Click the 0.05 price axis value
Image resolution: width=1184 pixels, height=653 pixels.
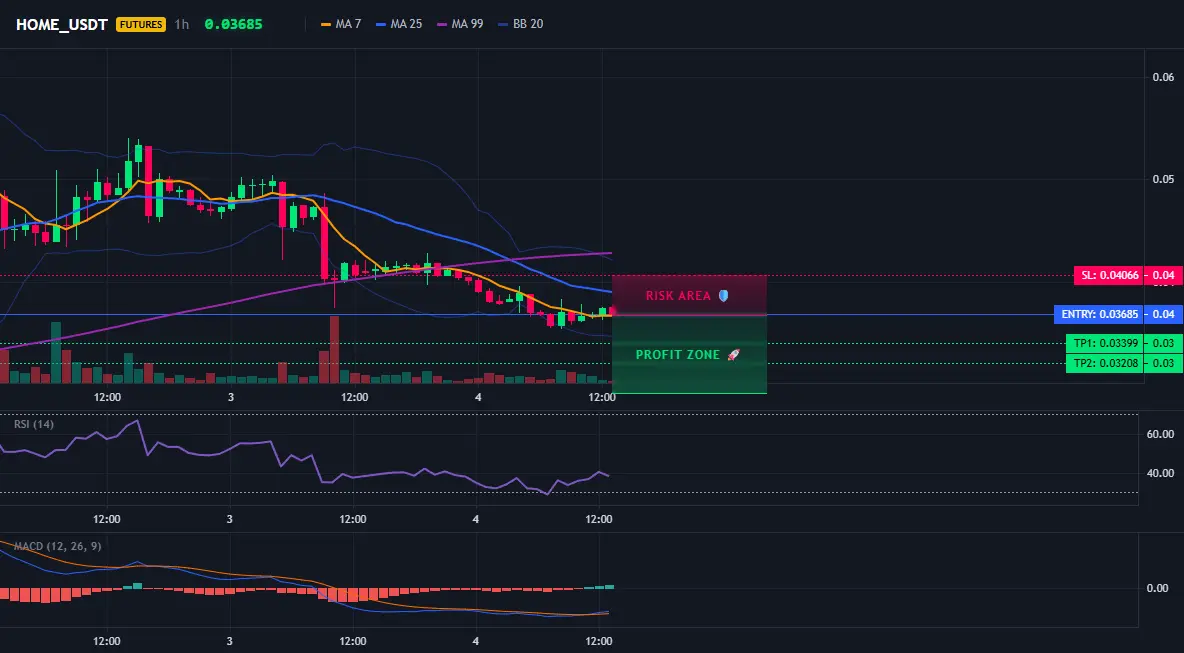(1163, 179)
